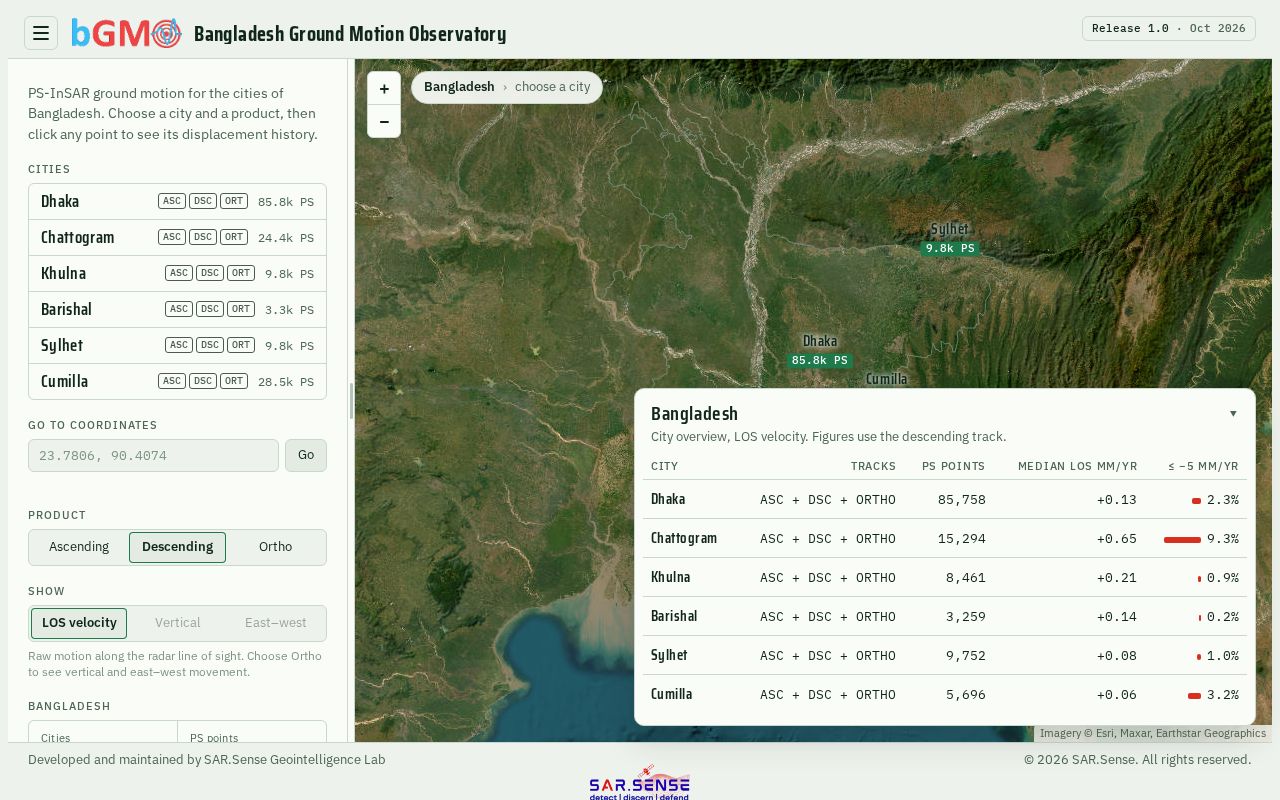Select the Ascending product

click(x=79, y=547)
